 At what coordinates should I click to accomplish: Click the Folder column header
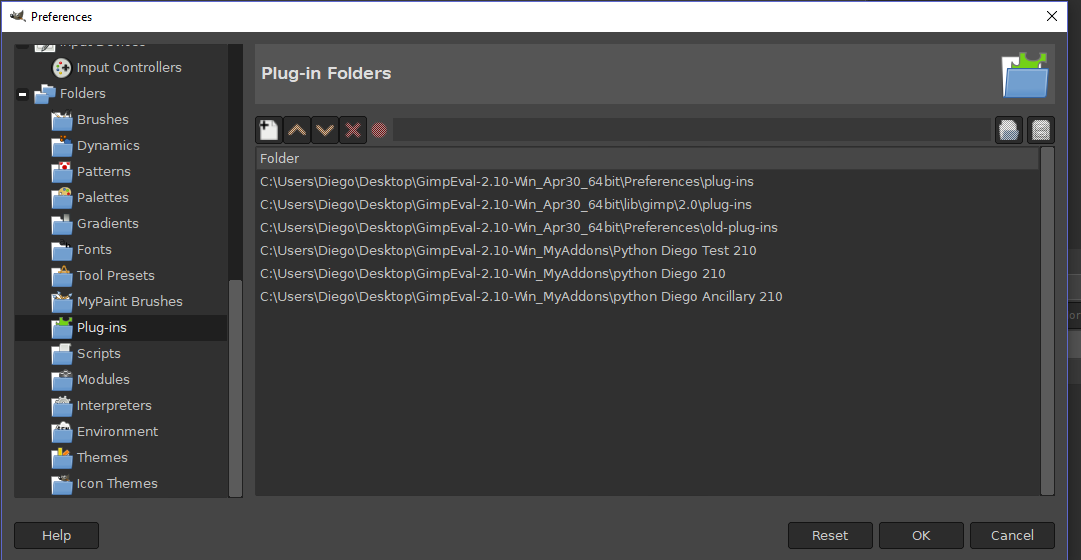coord(647,159)
